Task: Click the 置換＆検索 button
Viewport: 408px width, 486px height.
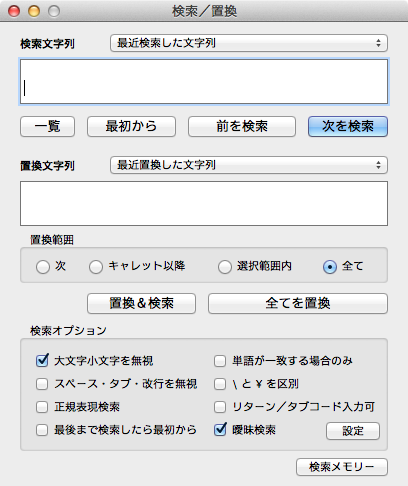Action: tap(141, 303)
